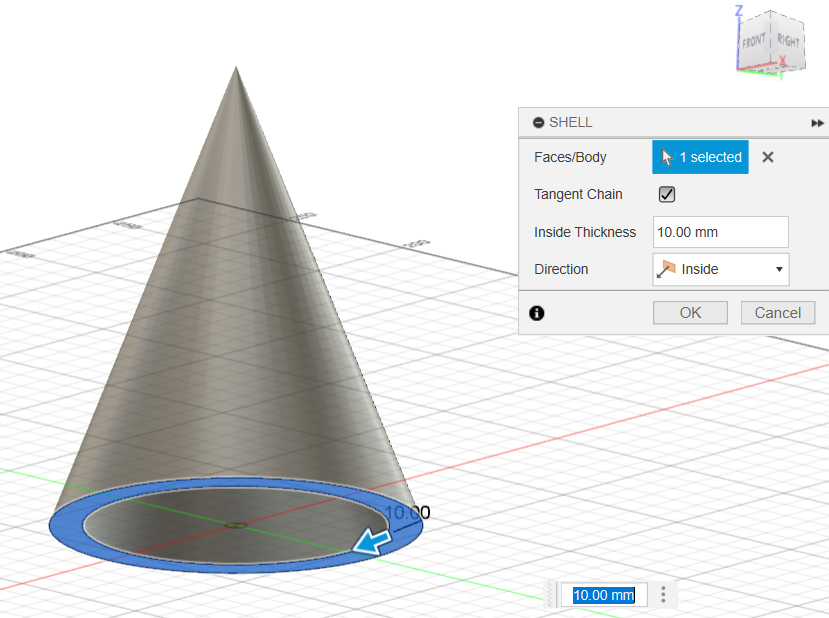Confirm shell with OK button
This screenshot has width=829, height=618.
pyautogui.click(x=690, y=313)
